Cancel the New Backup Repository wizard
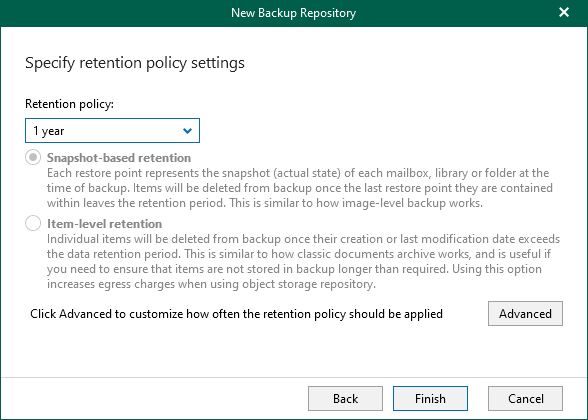Viewport: 588px width, 420px height. coord(525,398)
